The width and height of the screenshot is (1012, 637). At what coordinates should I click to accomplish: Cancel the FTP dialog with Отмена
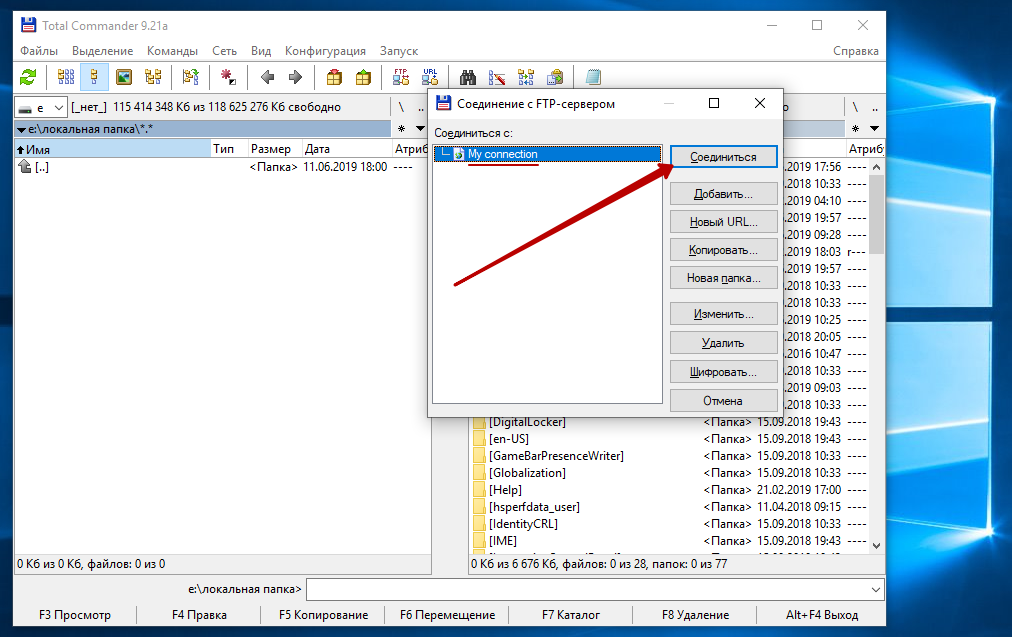point(724,401)
